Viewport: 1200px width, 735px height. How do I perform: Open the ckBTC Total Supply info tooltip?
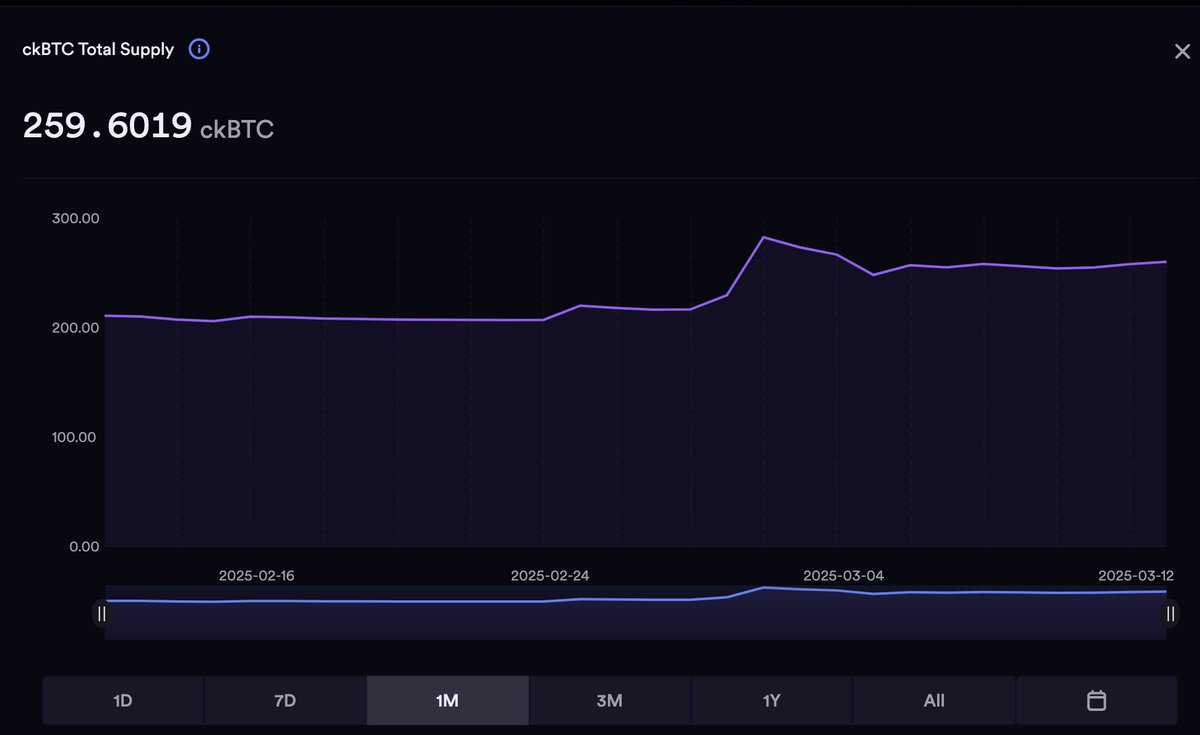tap(198, 49)
